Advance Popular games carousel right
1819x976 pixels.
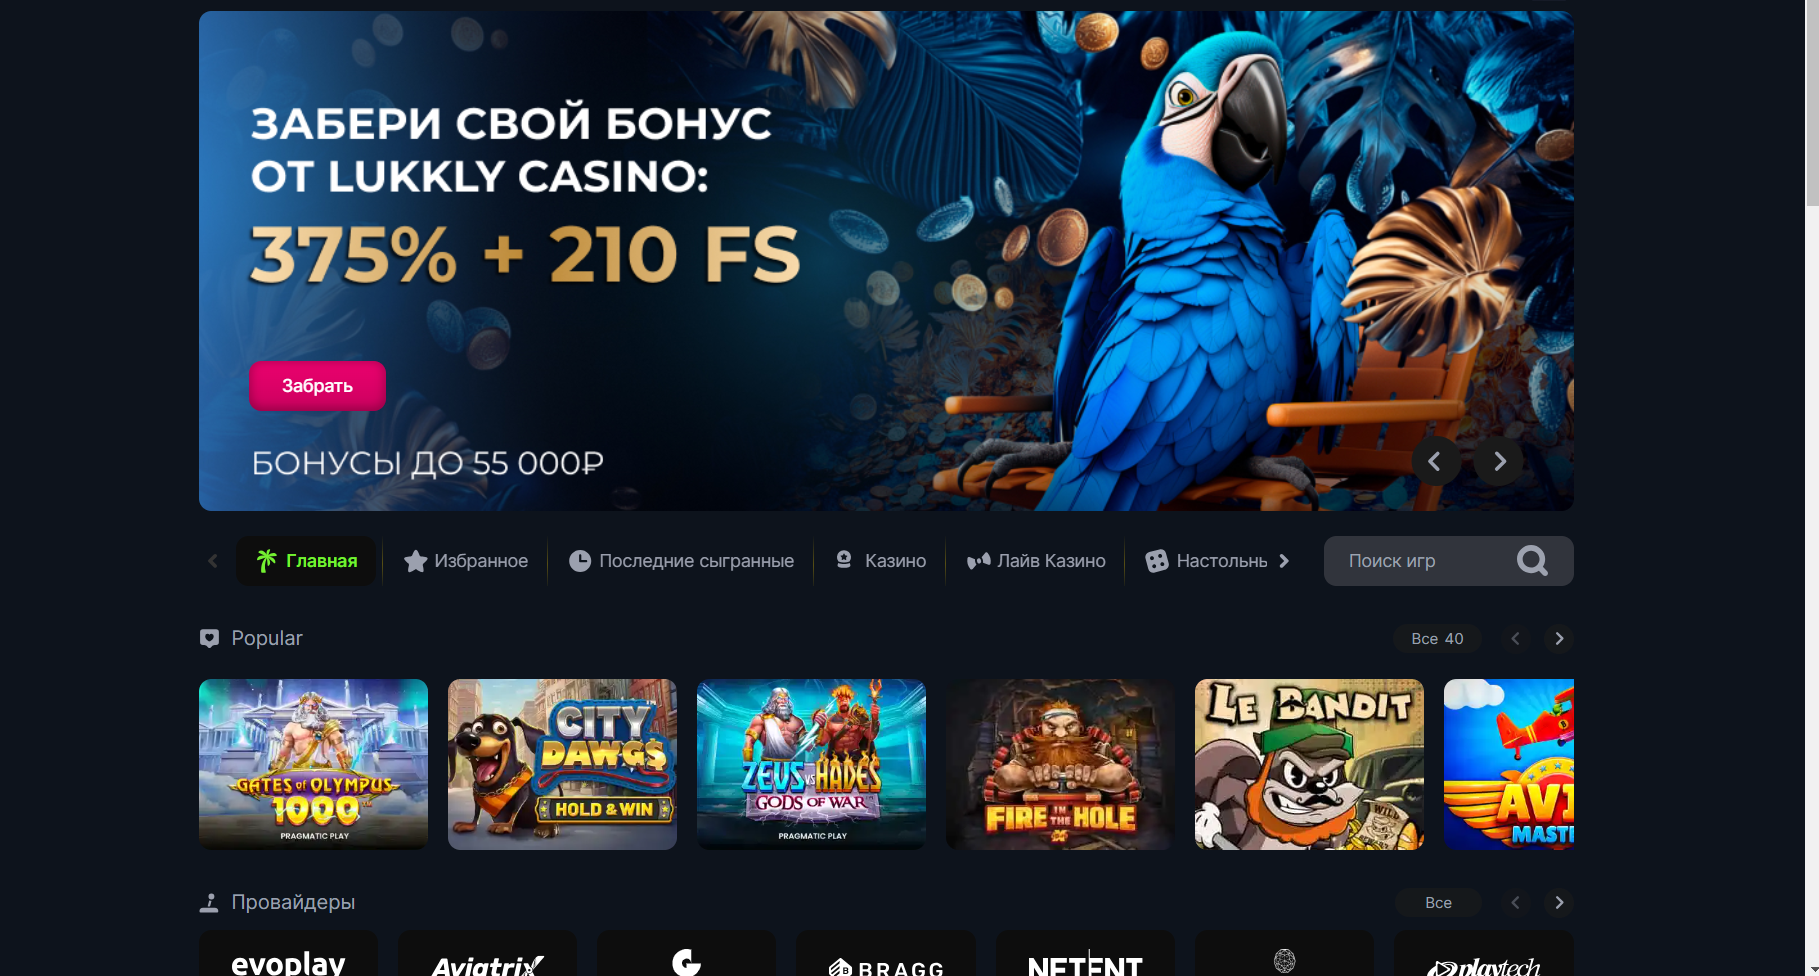coord(1558,638)
